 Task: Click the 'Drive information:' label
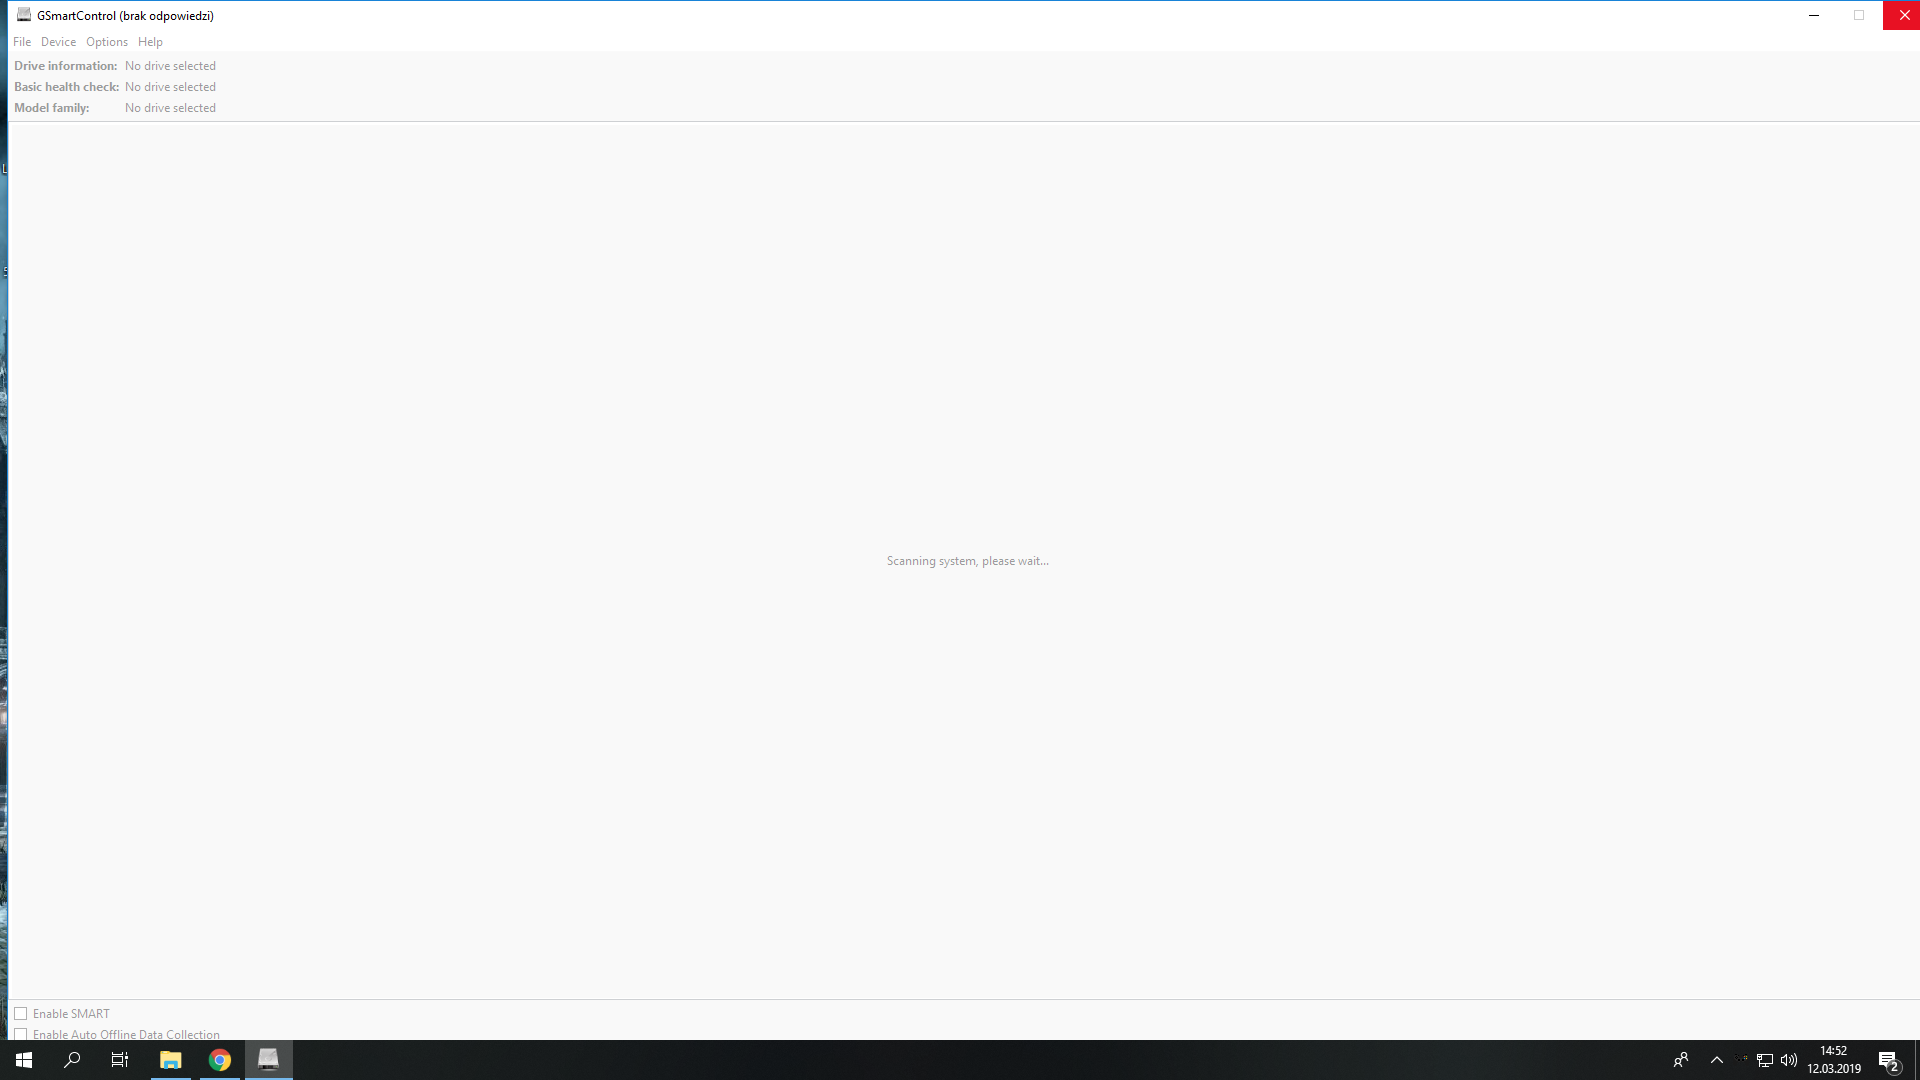[66, 66]
